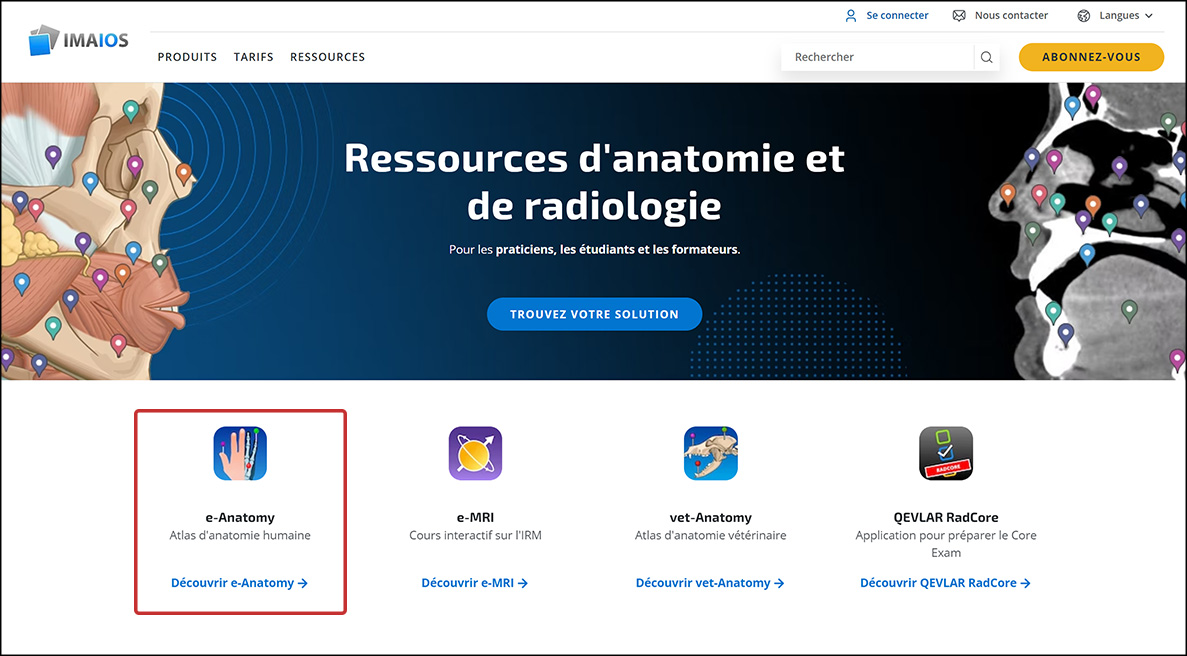The width and height of the screenshot is (1187, 656).
Task: Expand the Langues dropdown chevron
Action: tap(1149, 16)
